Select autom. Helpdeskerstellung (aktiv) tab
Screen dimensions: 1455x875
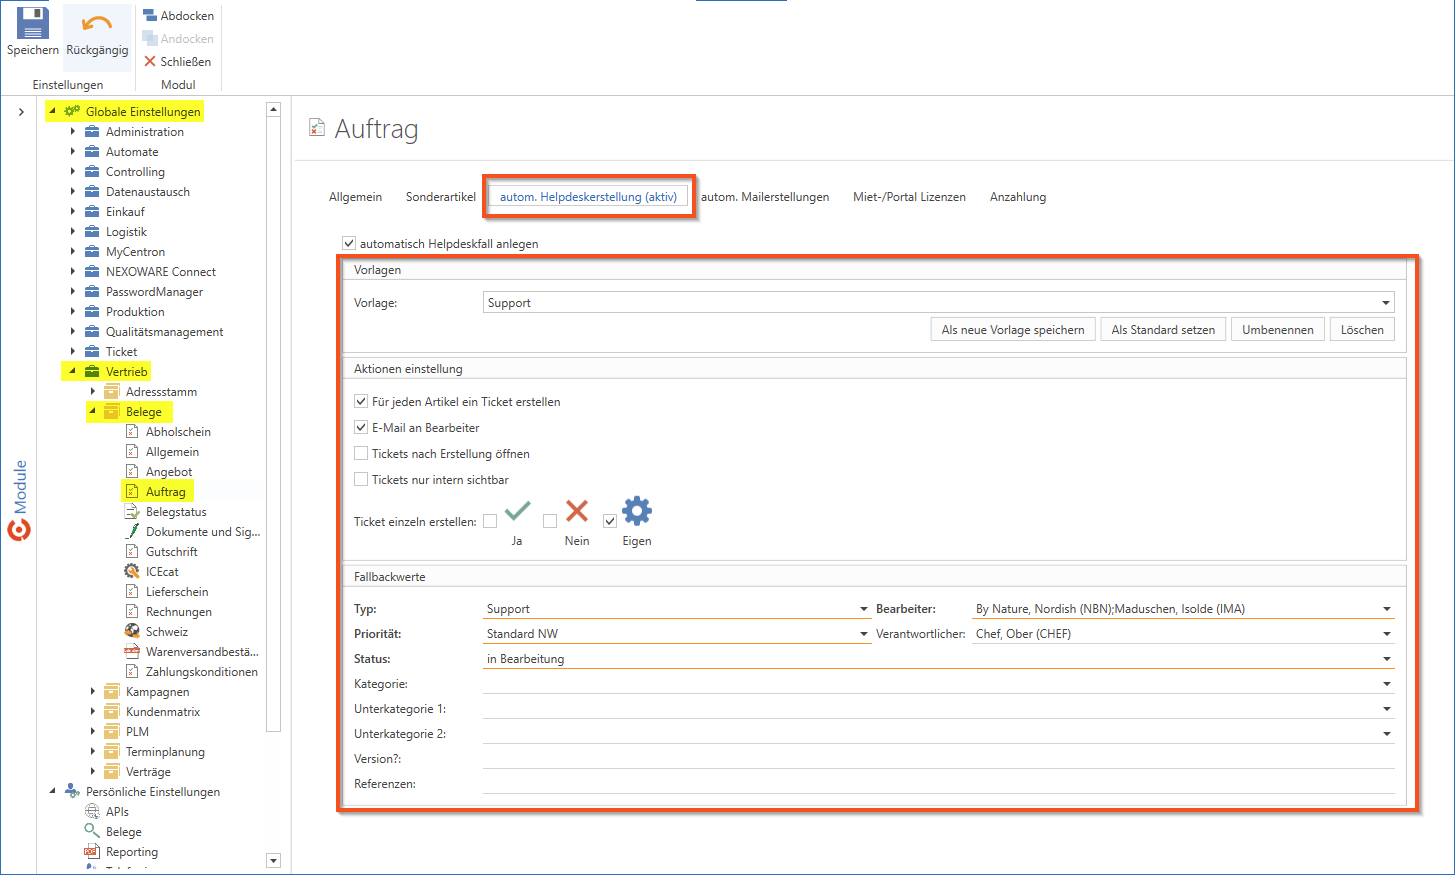[x=588, y=197]
